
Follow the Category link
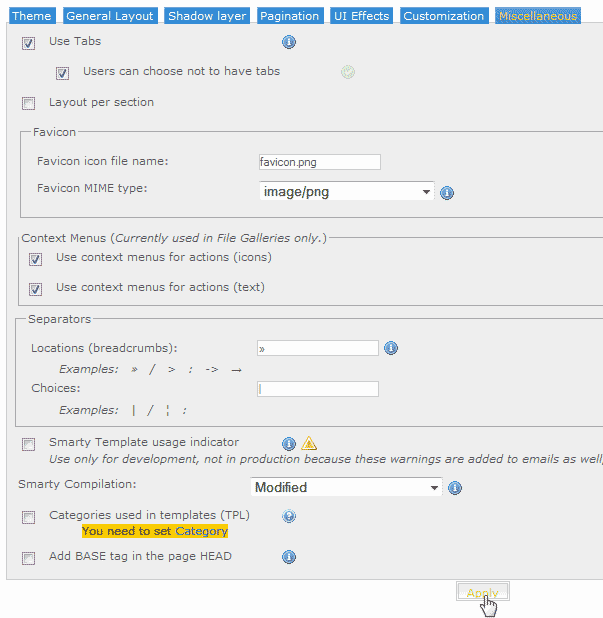coord(201,531)
